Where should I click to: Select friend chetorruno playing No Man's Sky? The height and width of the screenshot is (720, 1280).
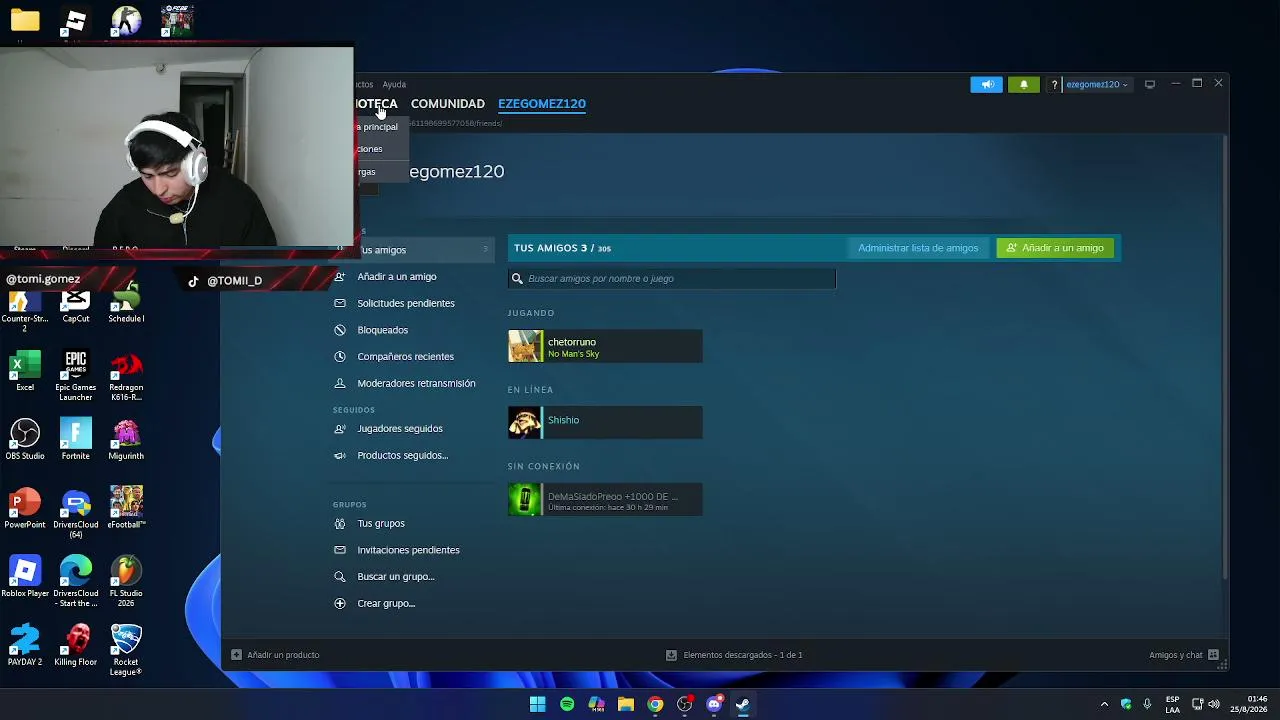(605, 347)
